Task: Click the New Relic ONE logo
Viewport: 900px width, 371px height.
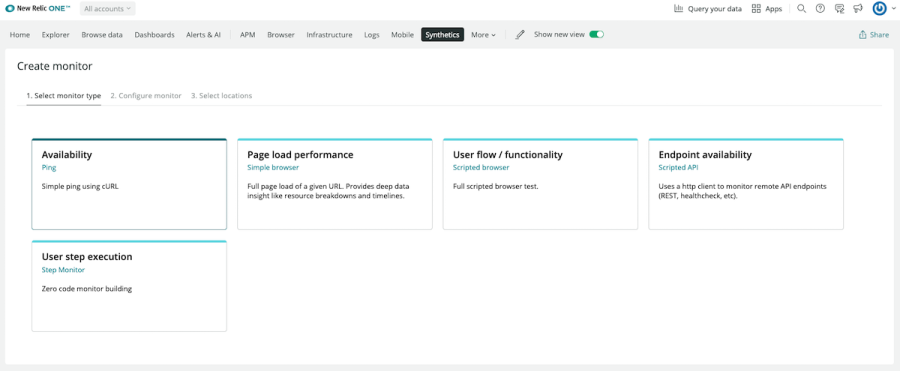Action: pyautogui.click(x=37, y=9)
